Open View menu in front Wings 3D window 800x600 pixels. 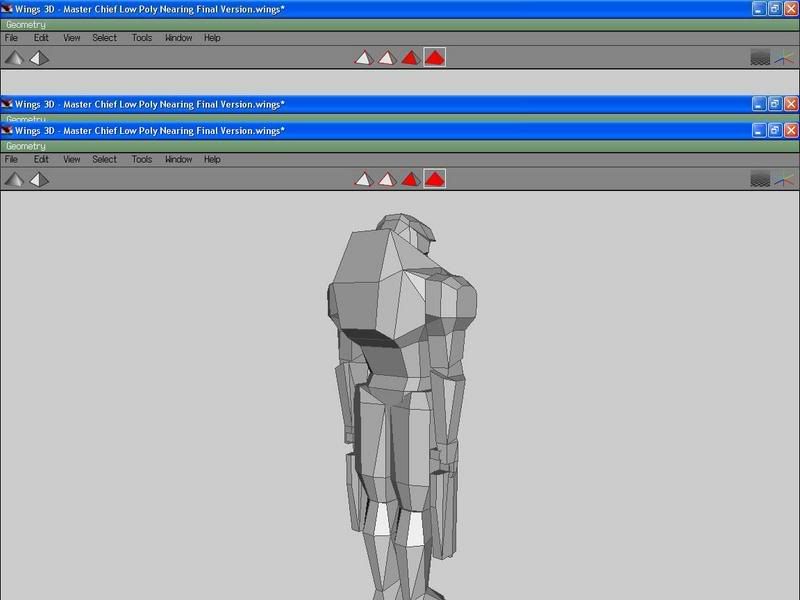(x=71, y=159)
